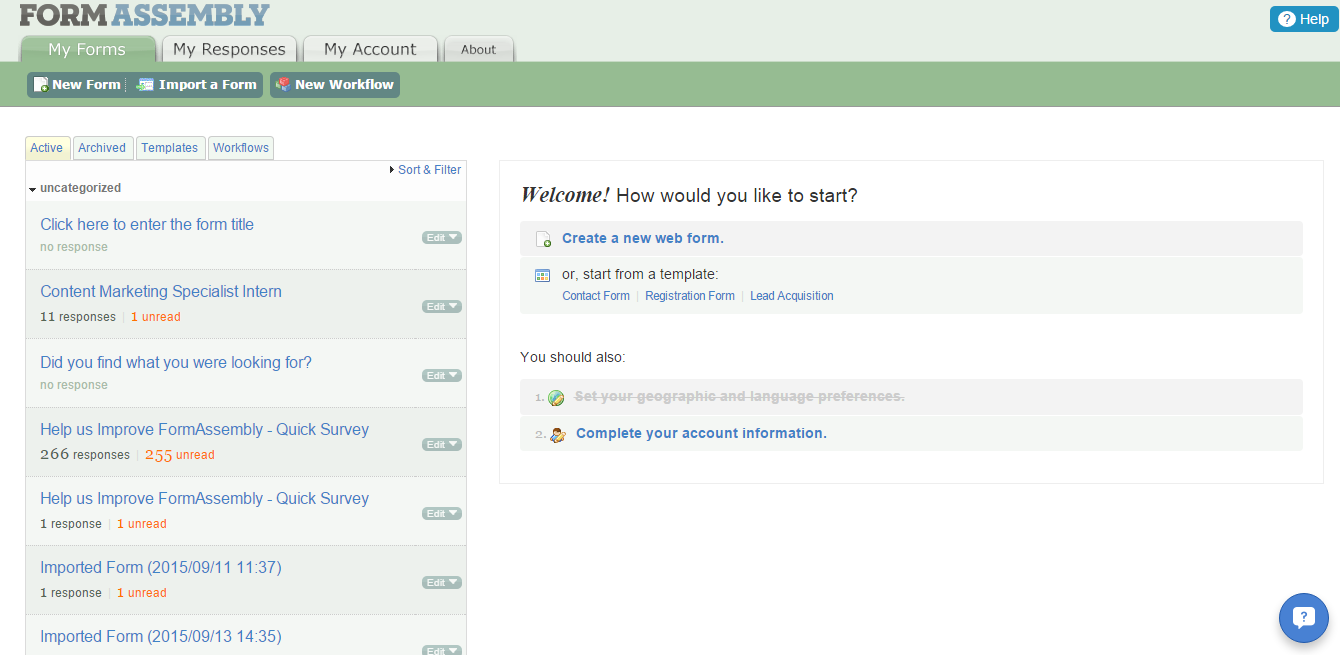Open 'Click here to enter the form title'

pyautogui.click(x=147, y=224)
